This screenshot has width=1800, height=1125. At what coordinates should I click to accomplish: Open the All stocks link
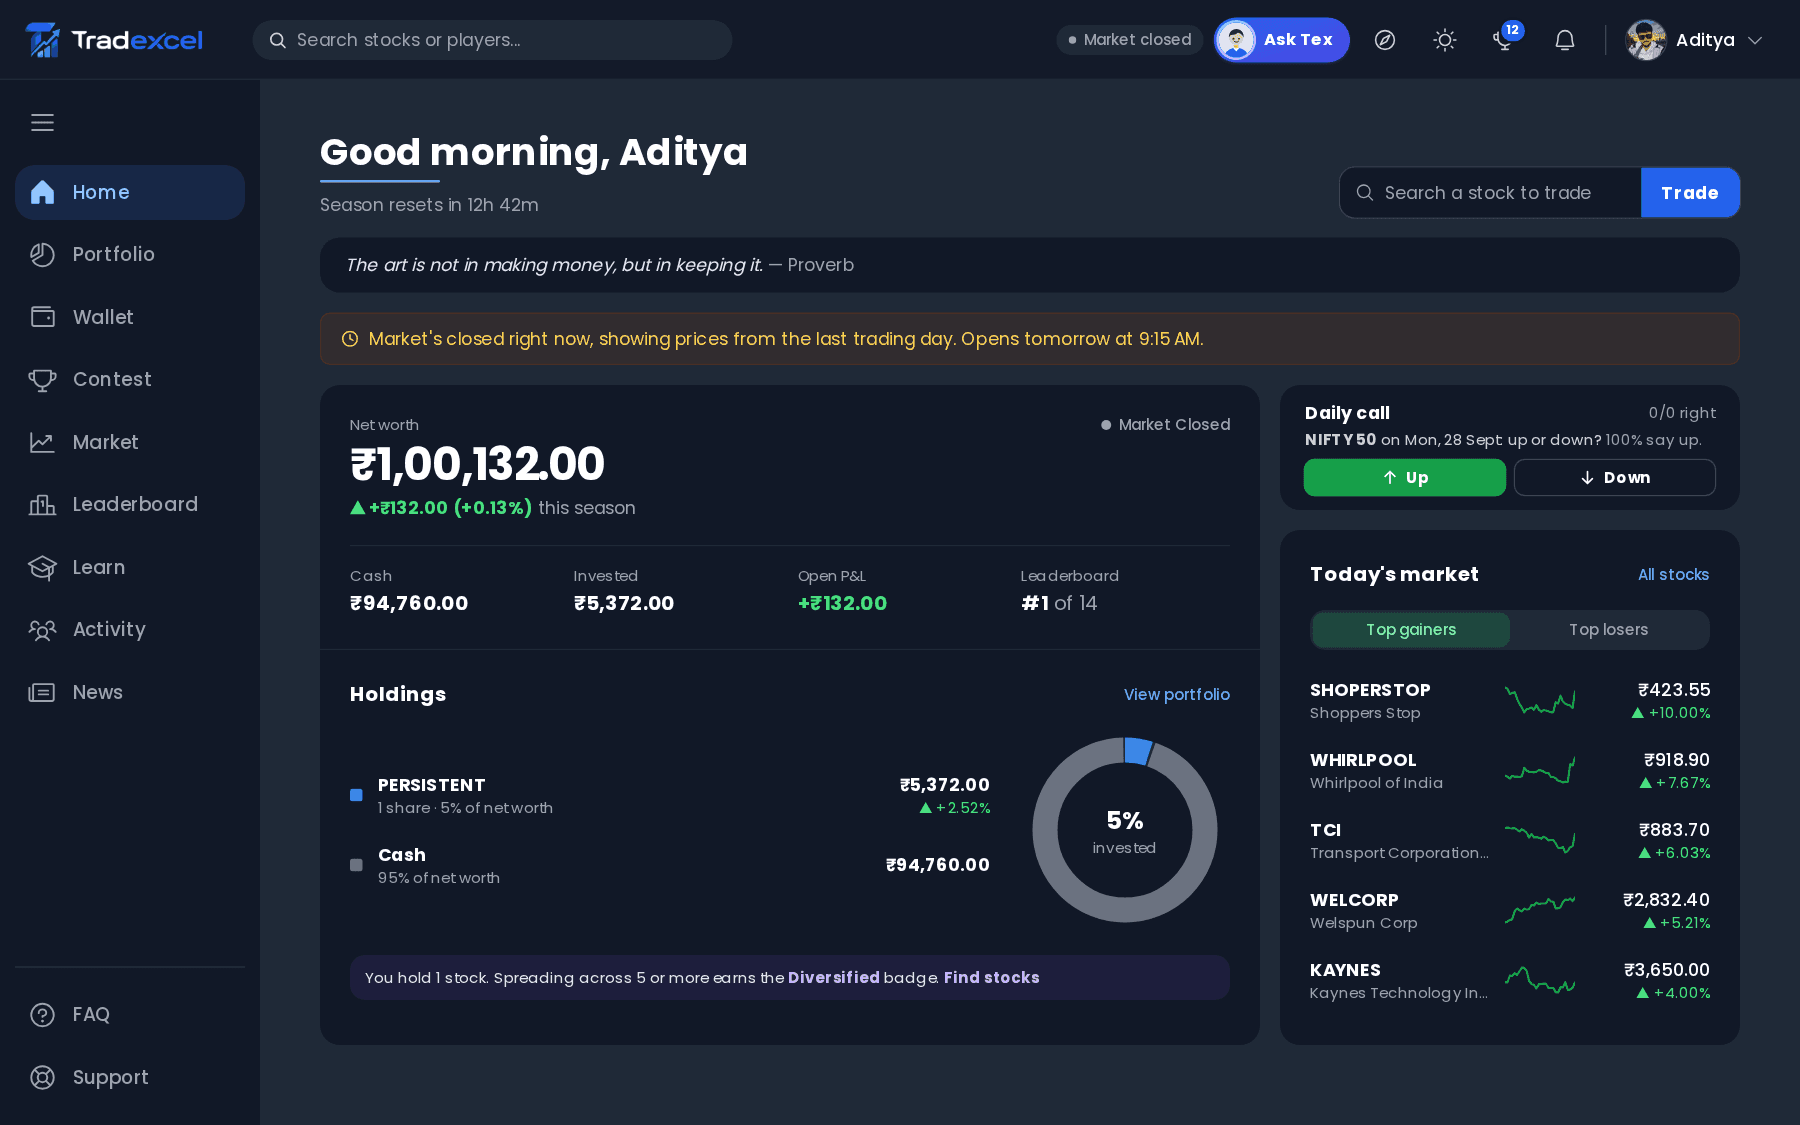click(1673, 574)
